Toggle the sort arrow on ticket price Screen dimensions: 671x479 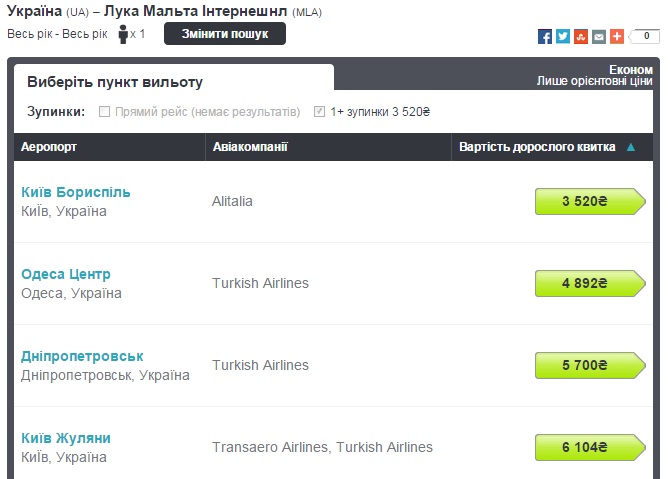tap(630, 147)
